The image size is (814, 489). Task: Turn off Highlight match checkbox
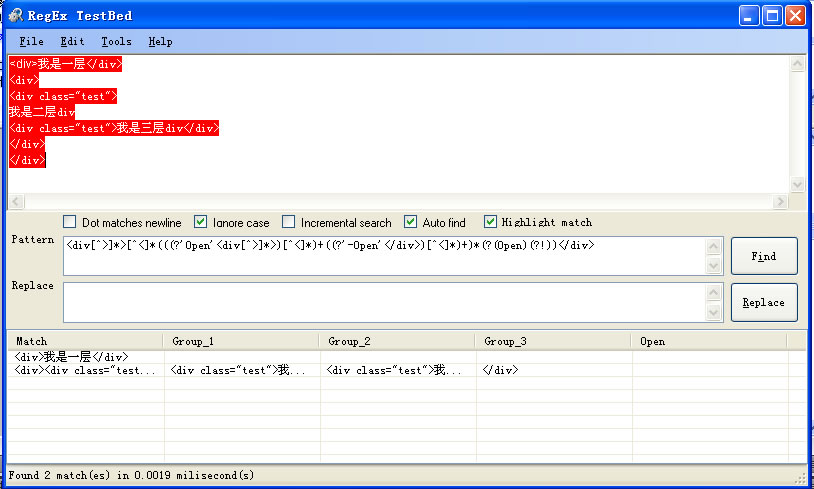(490, 222)
